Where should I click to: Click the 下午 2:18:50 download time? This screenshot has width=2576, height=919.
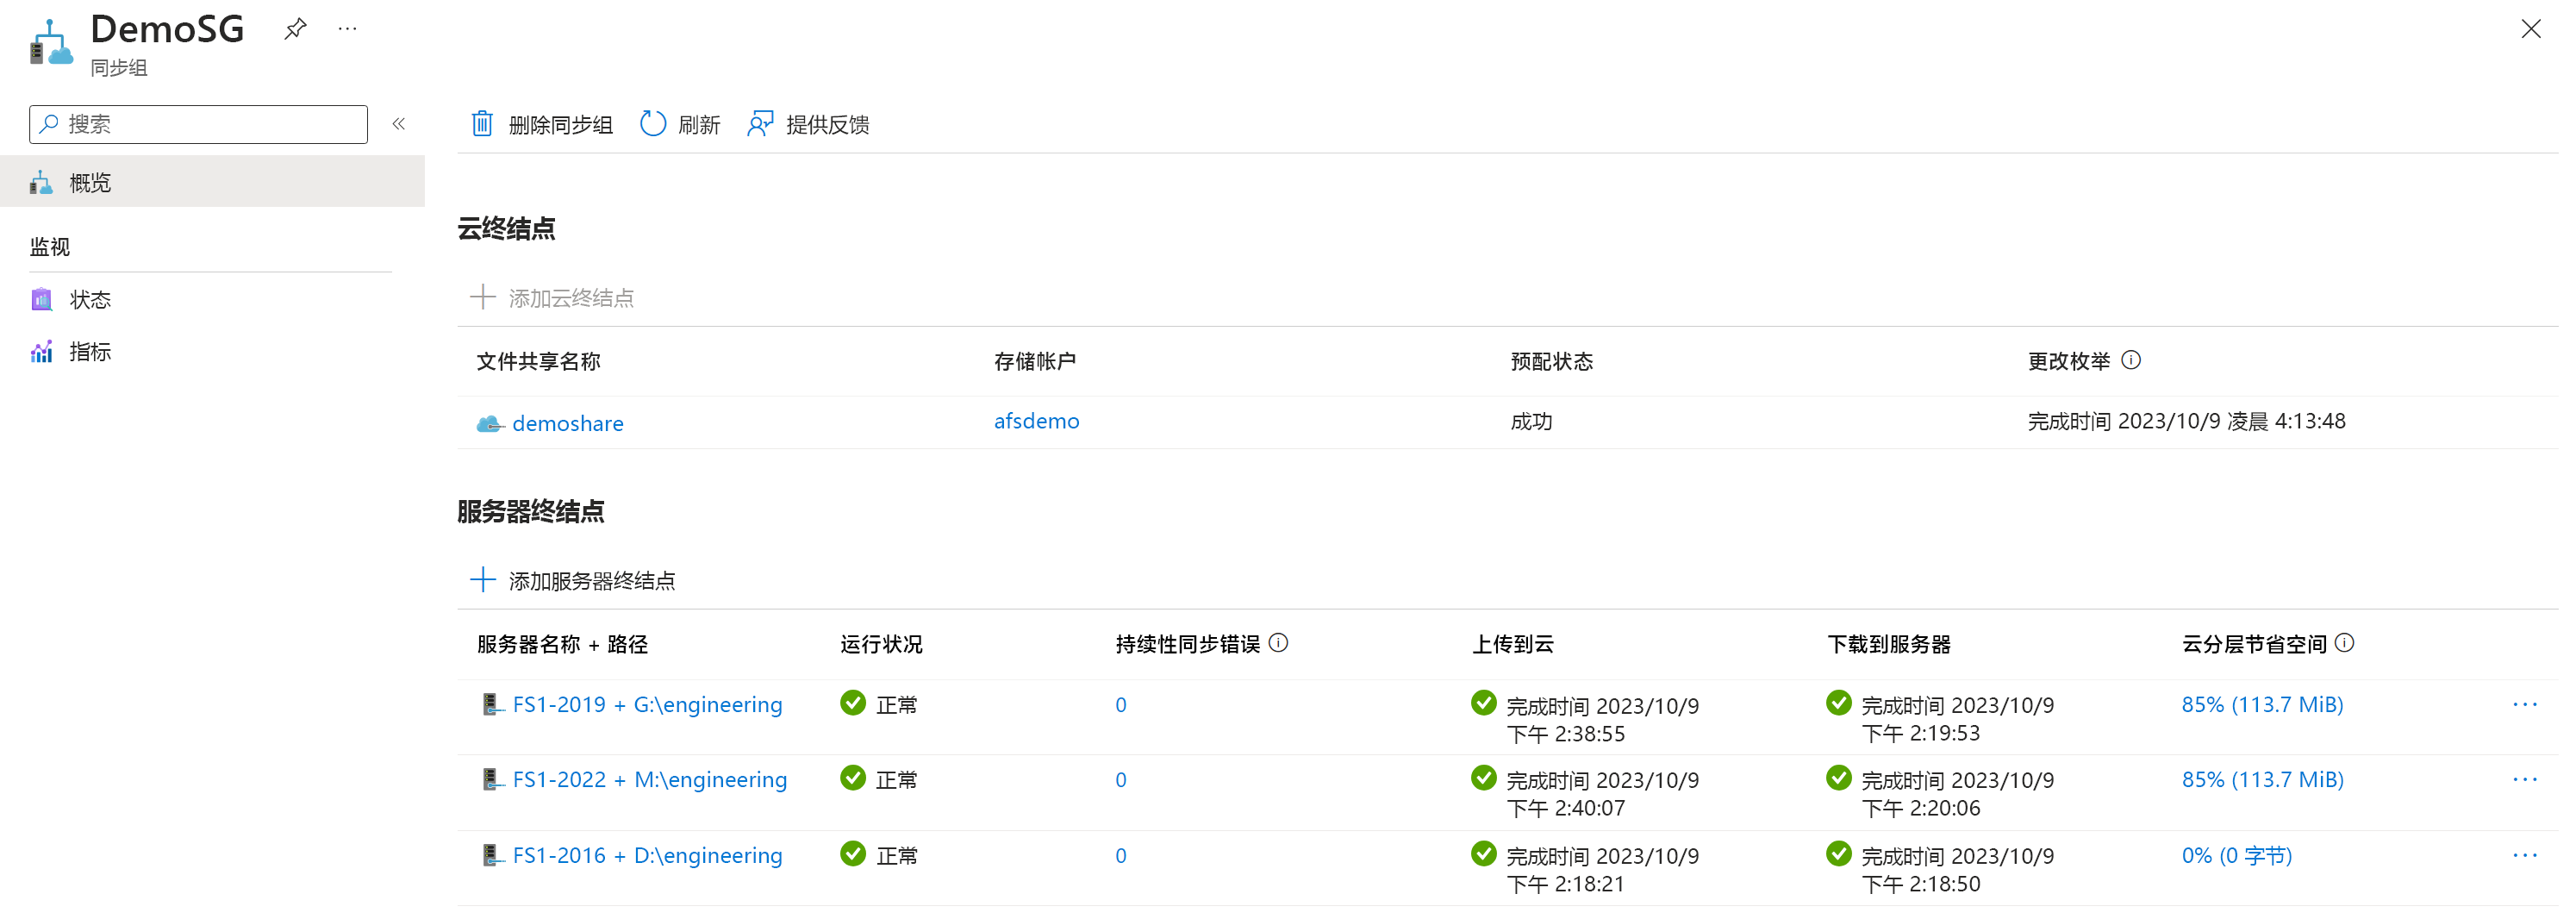click(x=1920, y=884)
